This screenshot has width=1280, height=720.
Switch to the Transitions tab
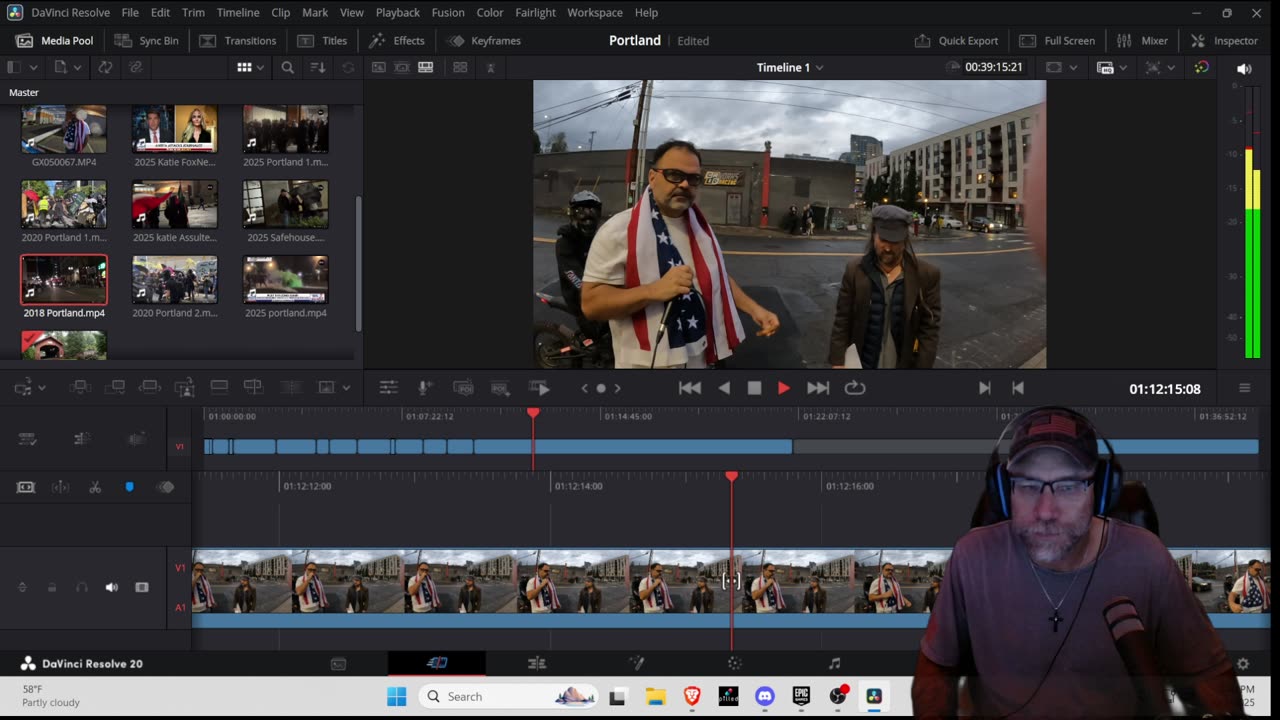[238, 40]
